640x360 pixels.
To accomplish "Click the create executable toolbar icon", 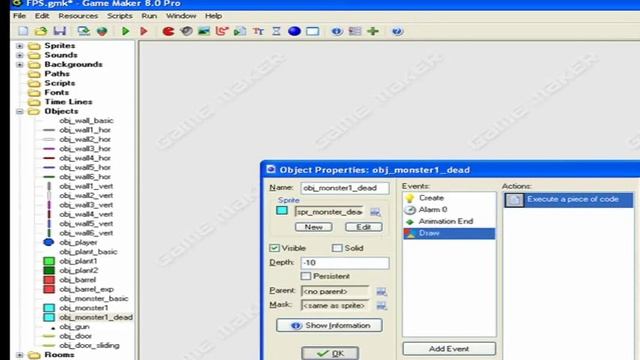I will pyautogui.click(x=84, y=31).
